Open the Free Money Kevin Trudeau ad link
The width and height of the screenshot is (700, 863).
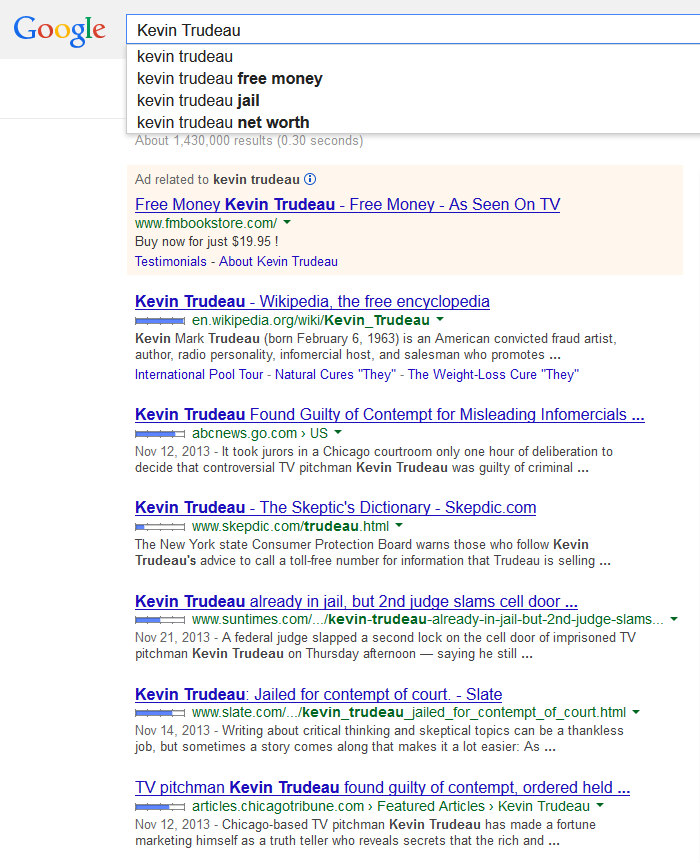click(347, 204)
